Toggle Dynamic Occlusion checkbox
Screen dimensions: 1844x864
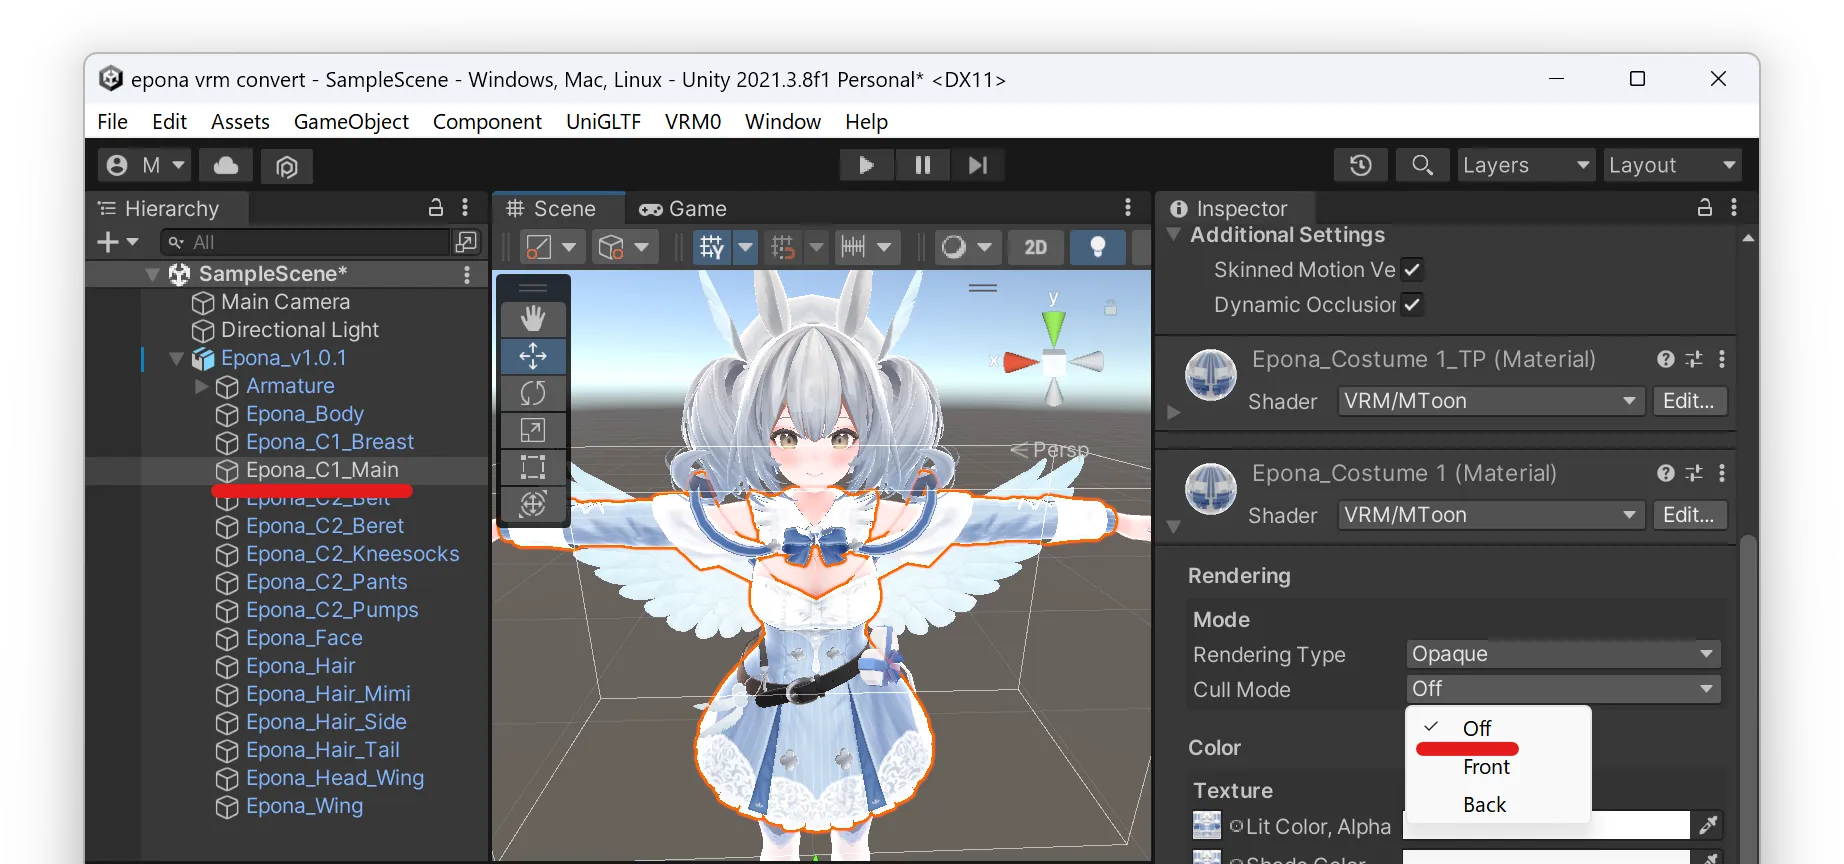tap(1411, 305)
